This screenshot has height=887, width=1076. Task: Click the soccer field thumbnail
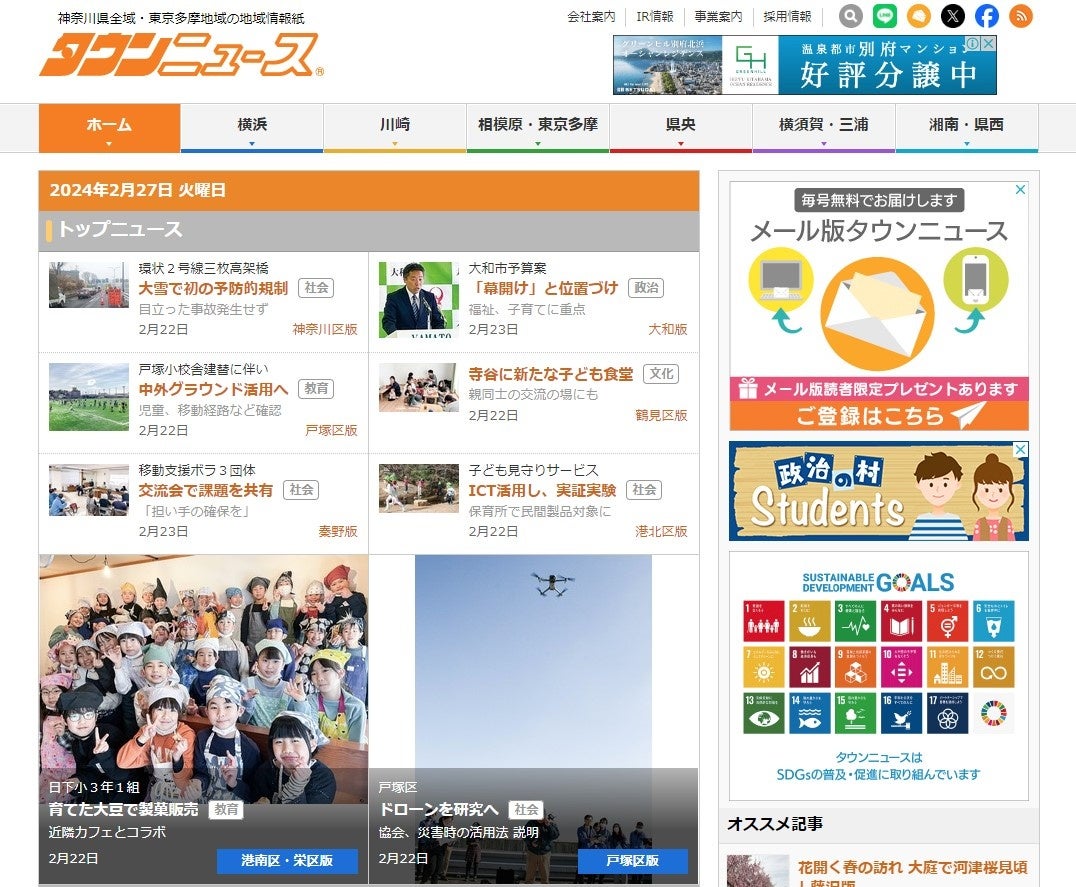pyautogui.click(x=89, y=397)
